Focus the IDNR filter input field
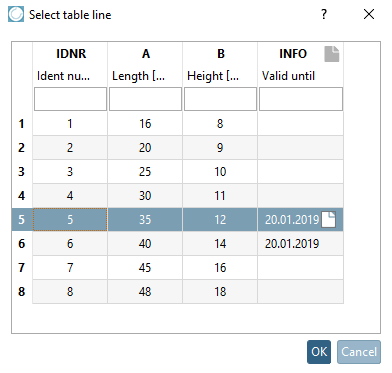 70,99
